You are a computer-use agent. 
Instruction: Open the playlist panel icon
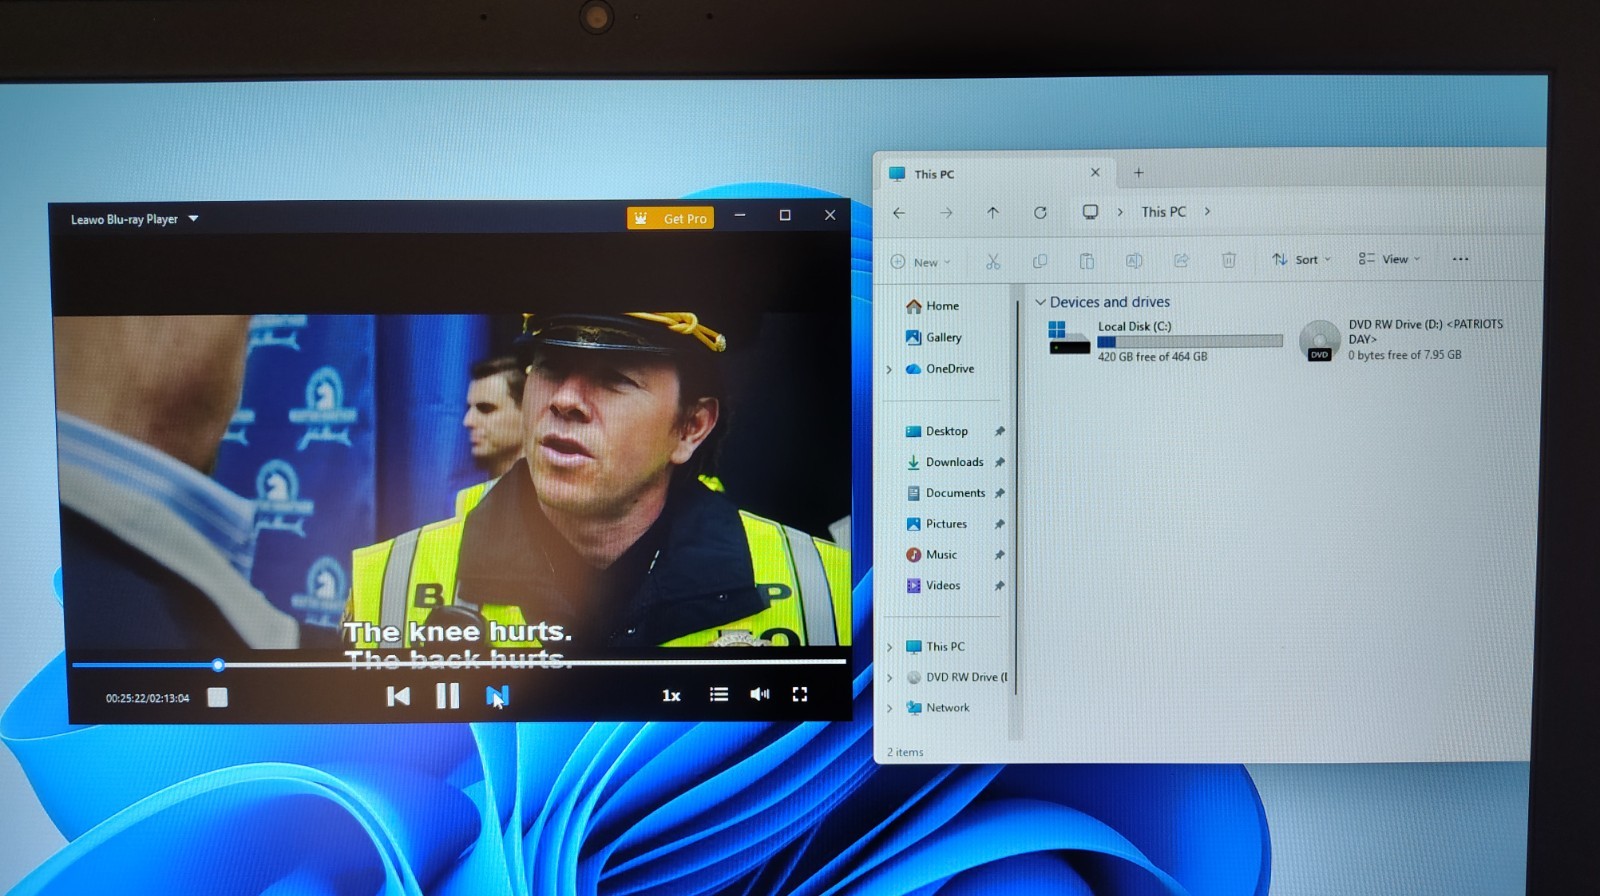[x=719, y=694]
